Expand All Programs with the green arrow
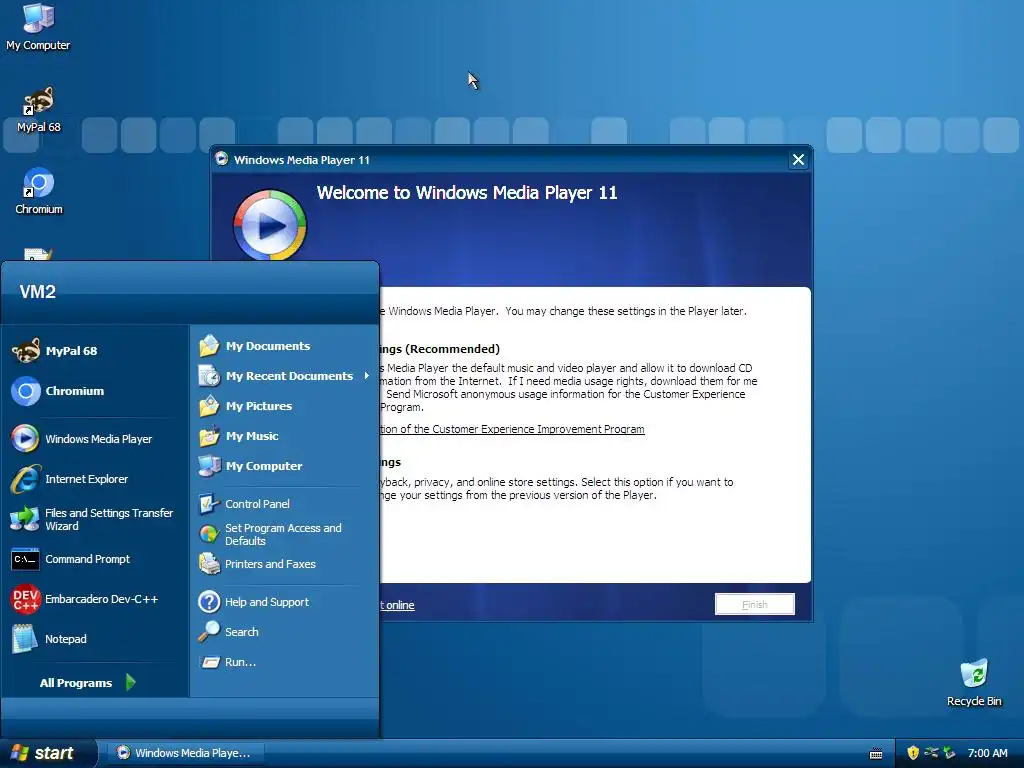Screen dimensions: 1024x768 click(x=131, y=682)
